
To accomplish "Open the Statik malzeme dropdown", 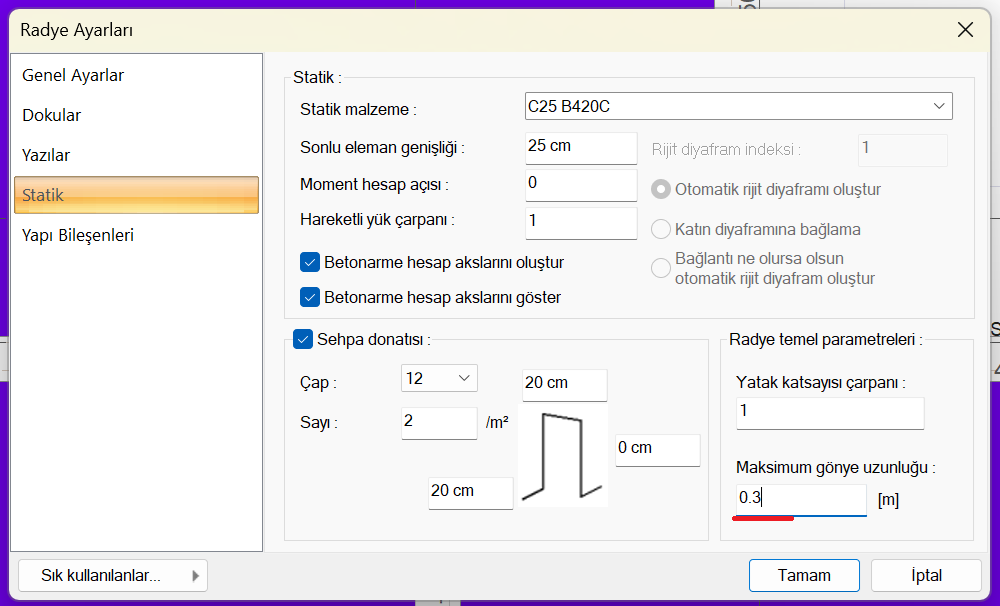I will coord(739,106).
